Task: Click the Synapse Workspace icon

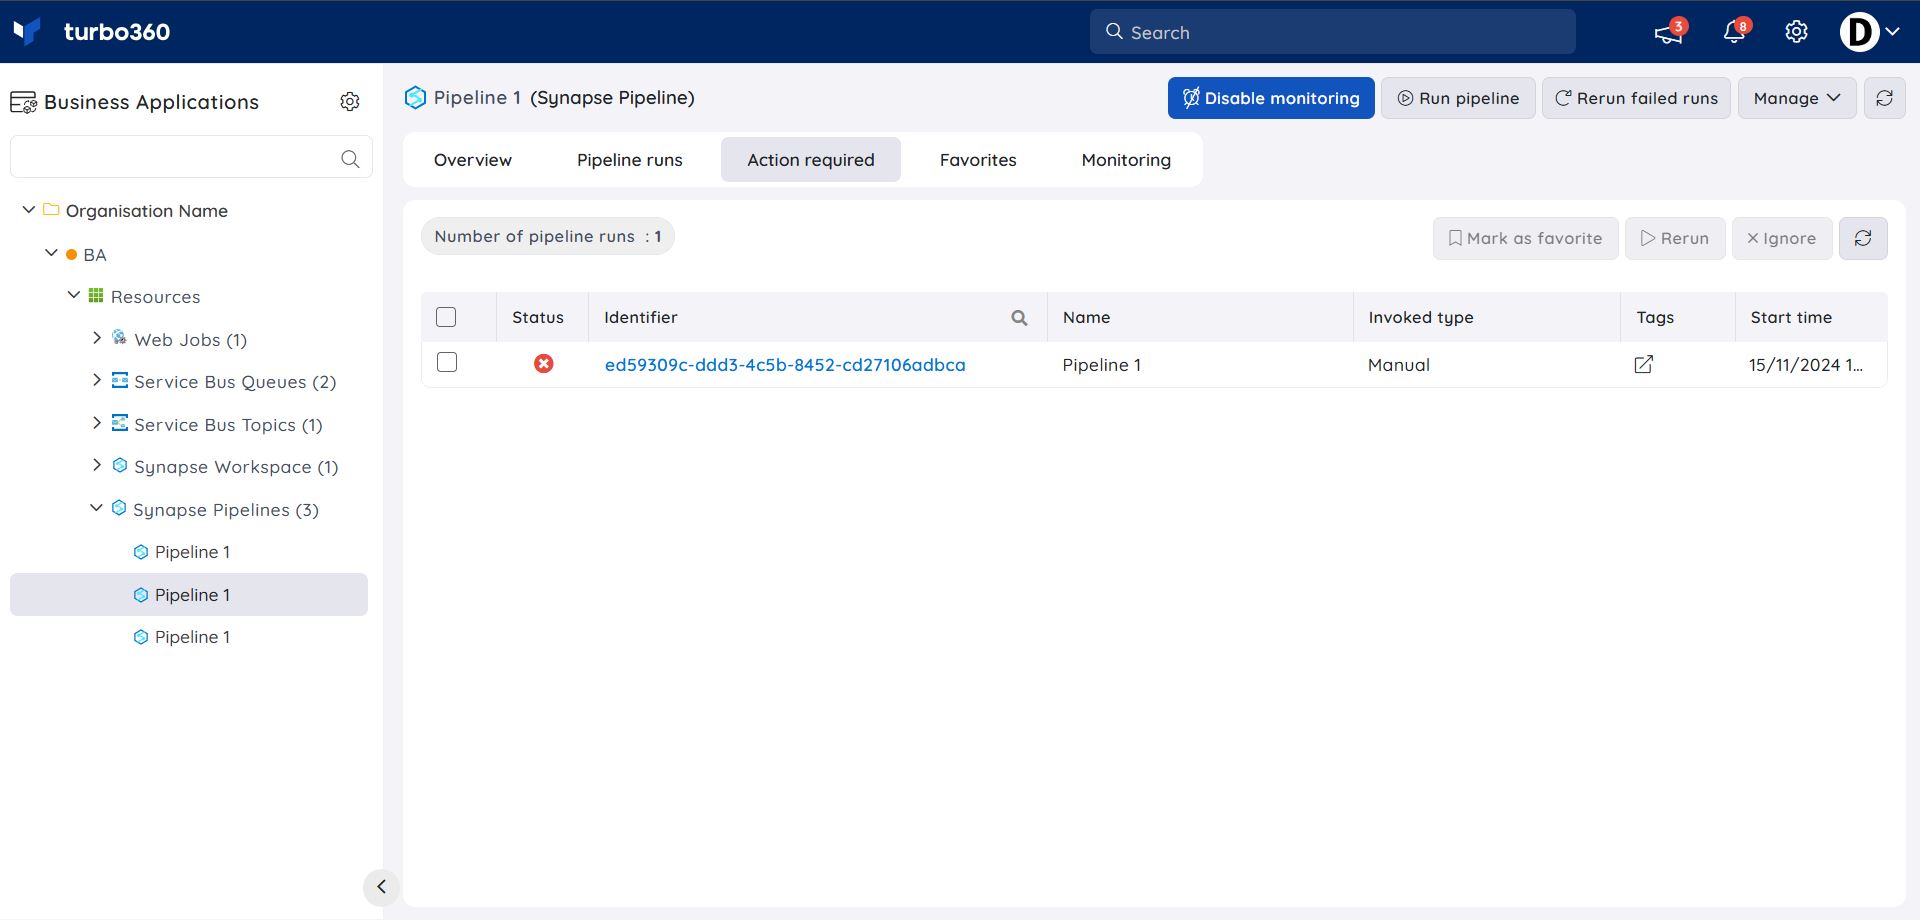Action: (120, 465)
